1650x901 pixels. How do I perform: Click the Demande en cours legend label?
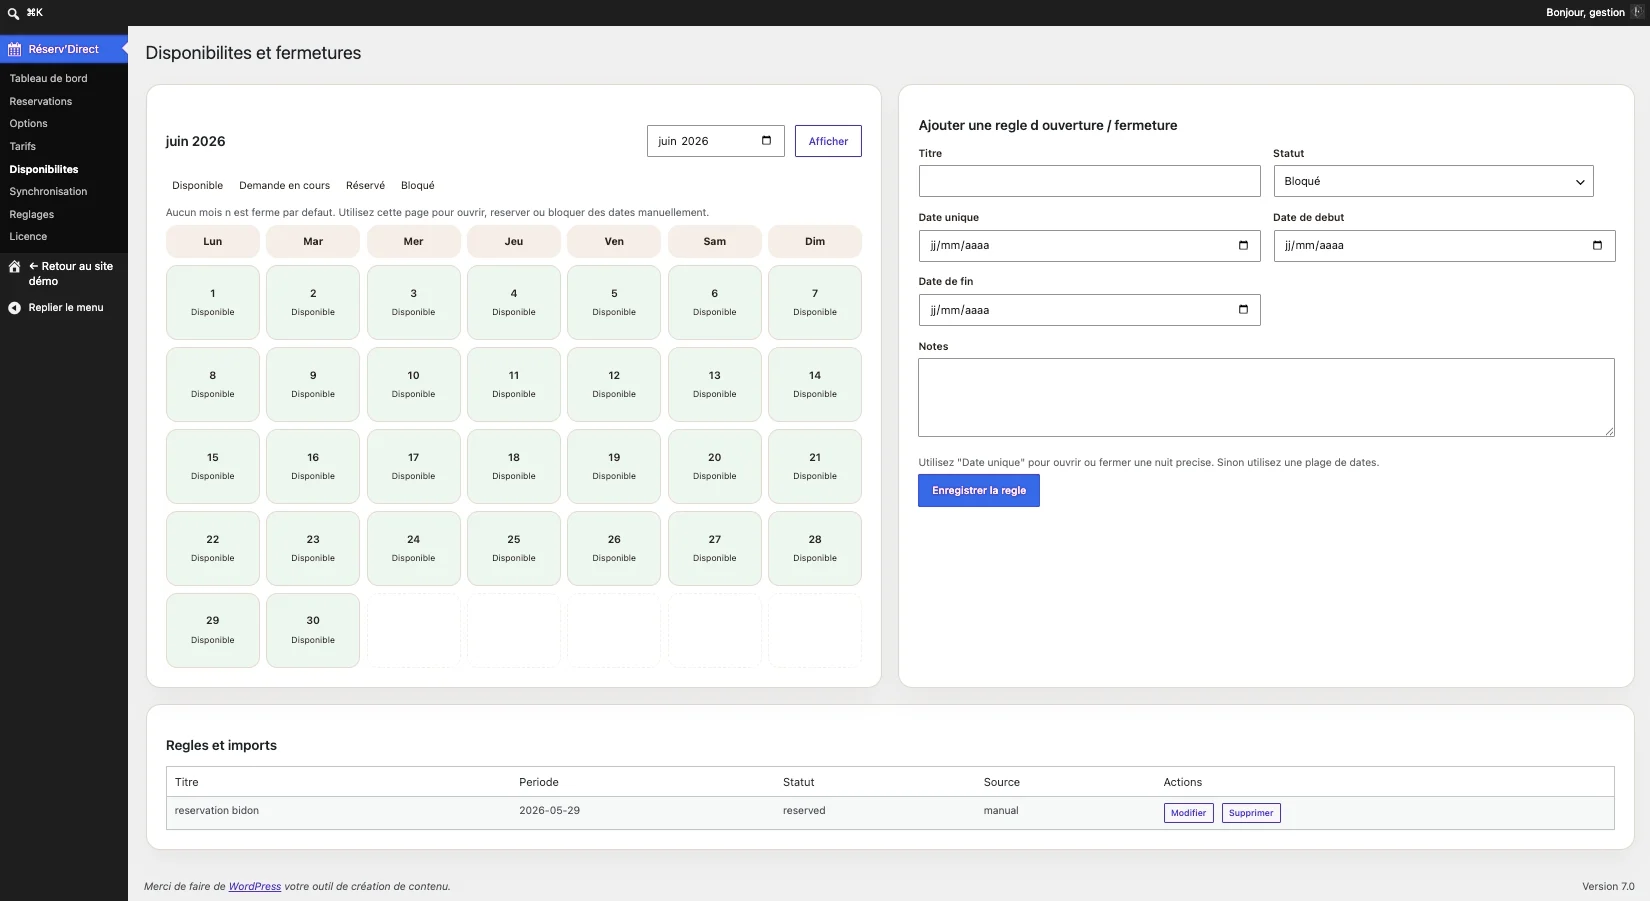(284, 186)
